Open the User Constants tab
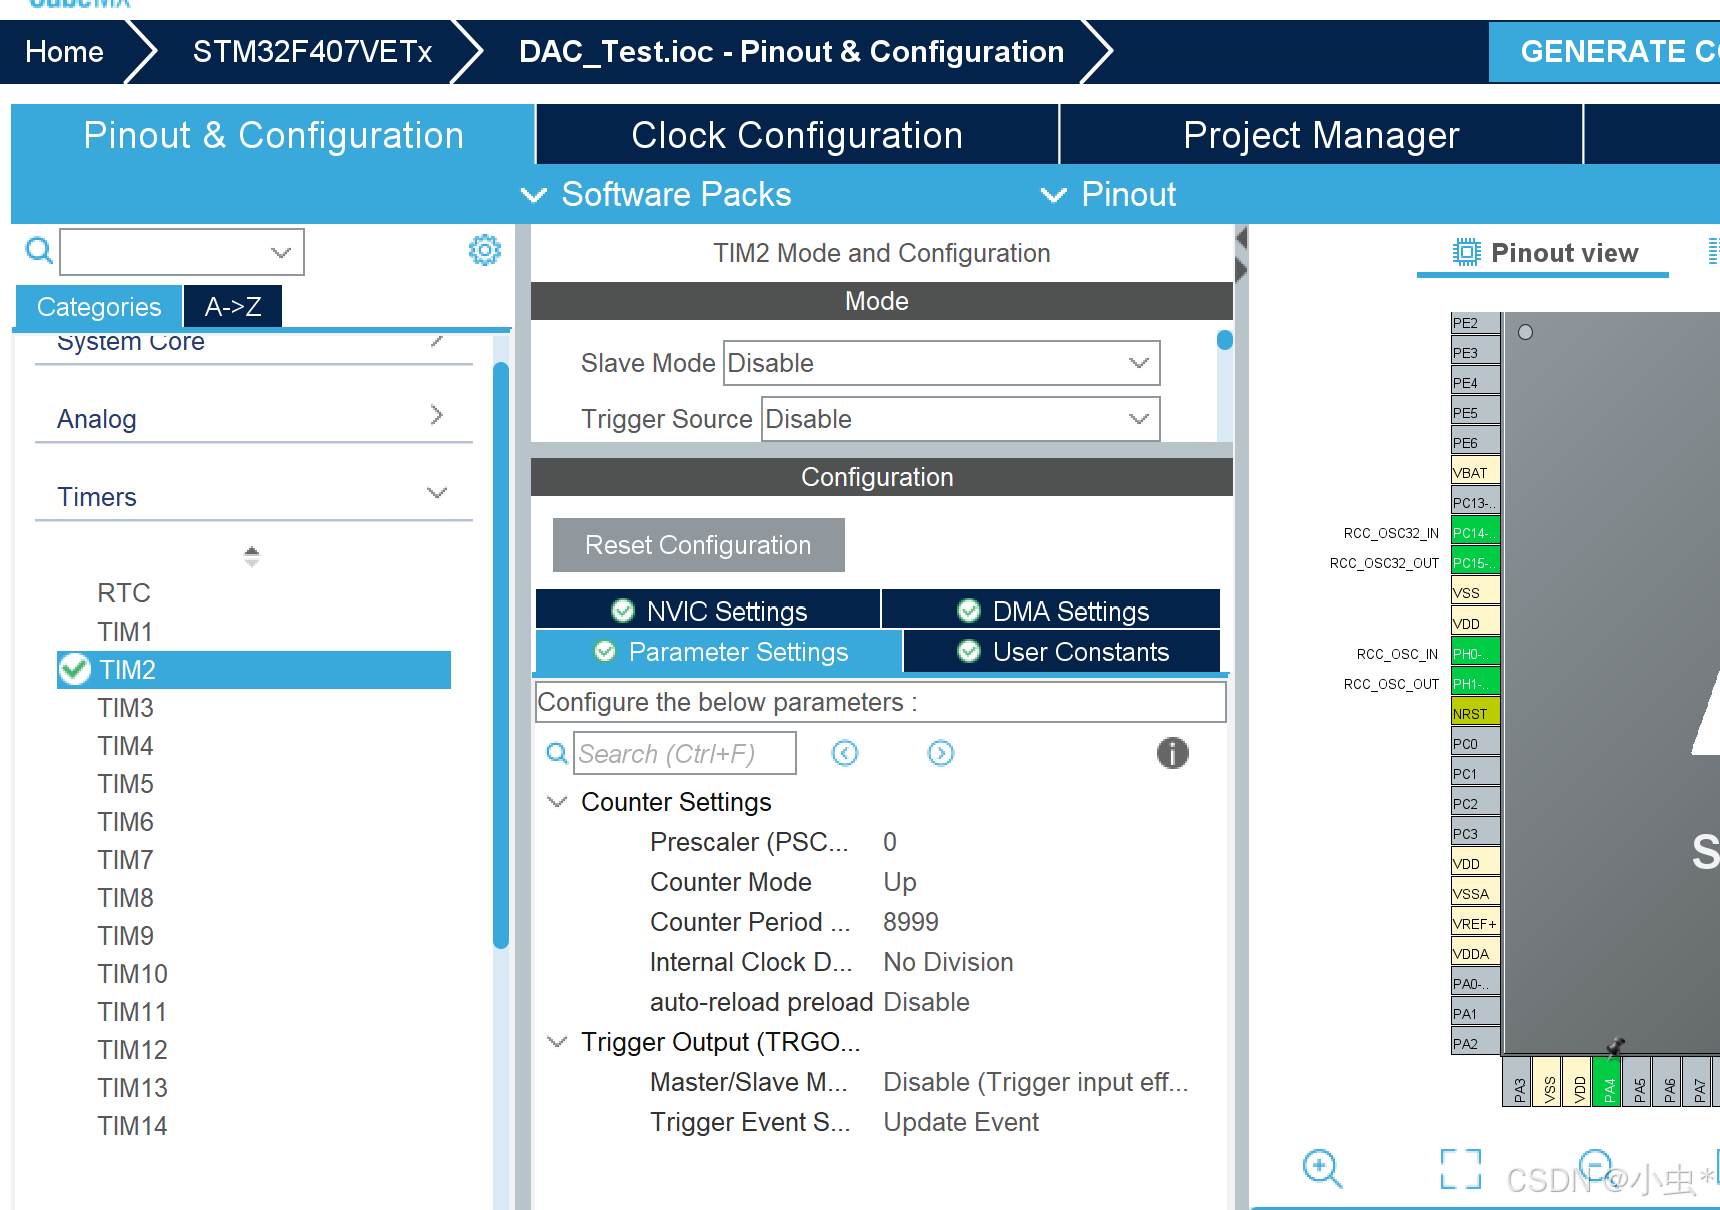Viewport: 1720px width, 1210px height. coord(1062,652)
